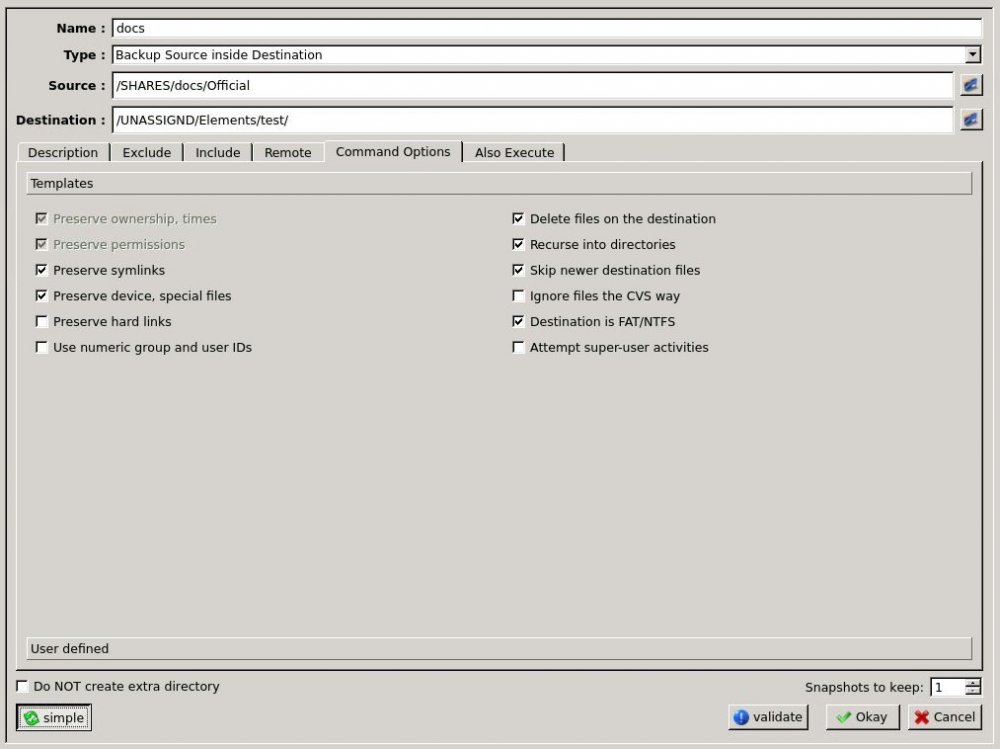Enable Preserve hard links
The image size is (1000, 749).
pos(41,322)
